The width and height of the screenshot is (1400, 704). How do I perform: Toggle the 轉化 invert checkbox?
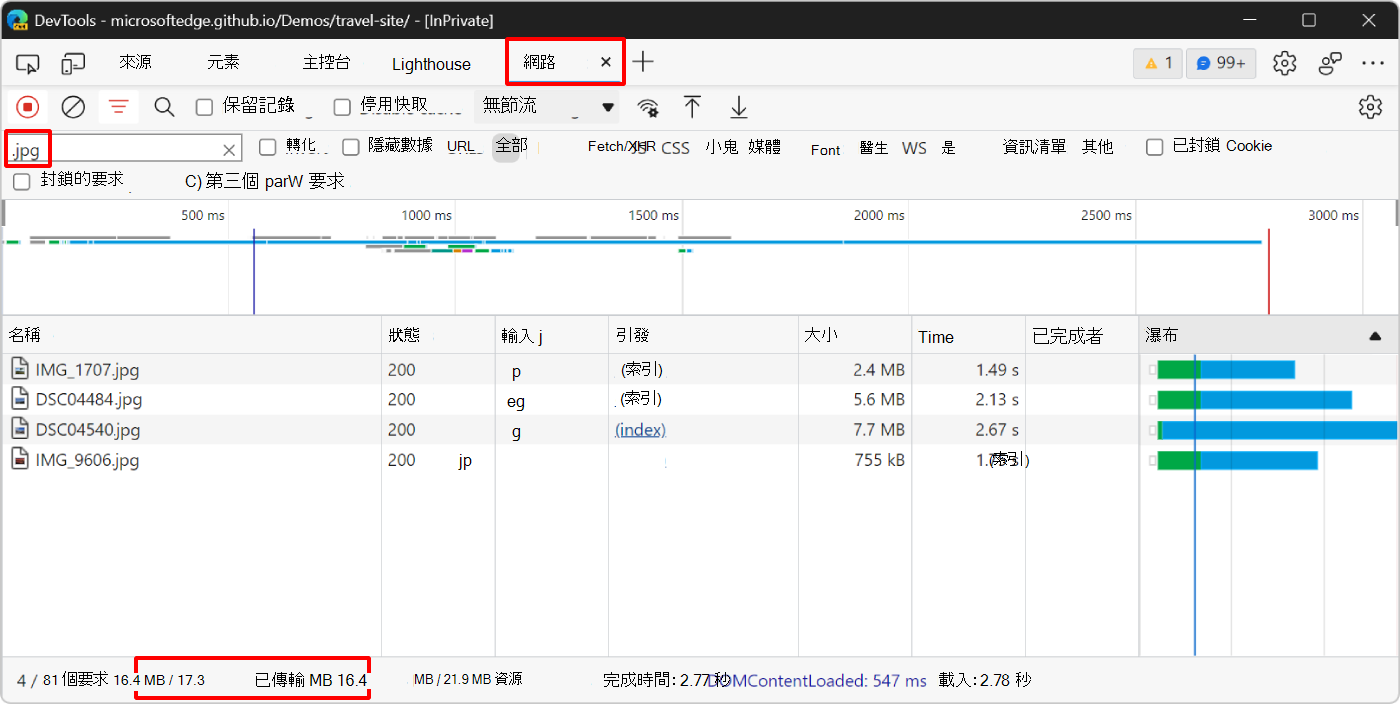267,147
